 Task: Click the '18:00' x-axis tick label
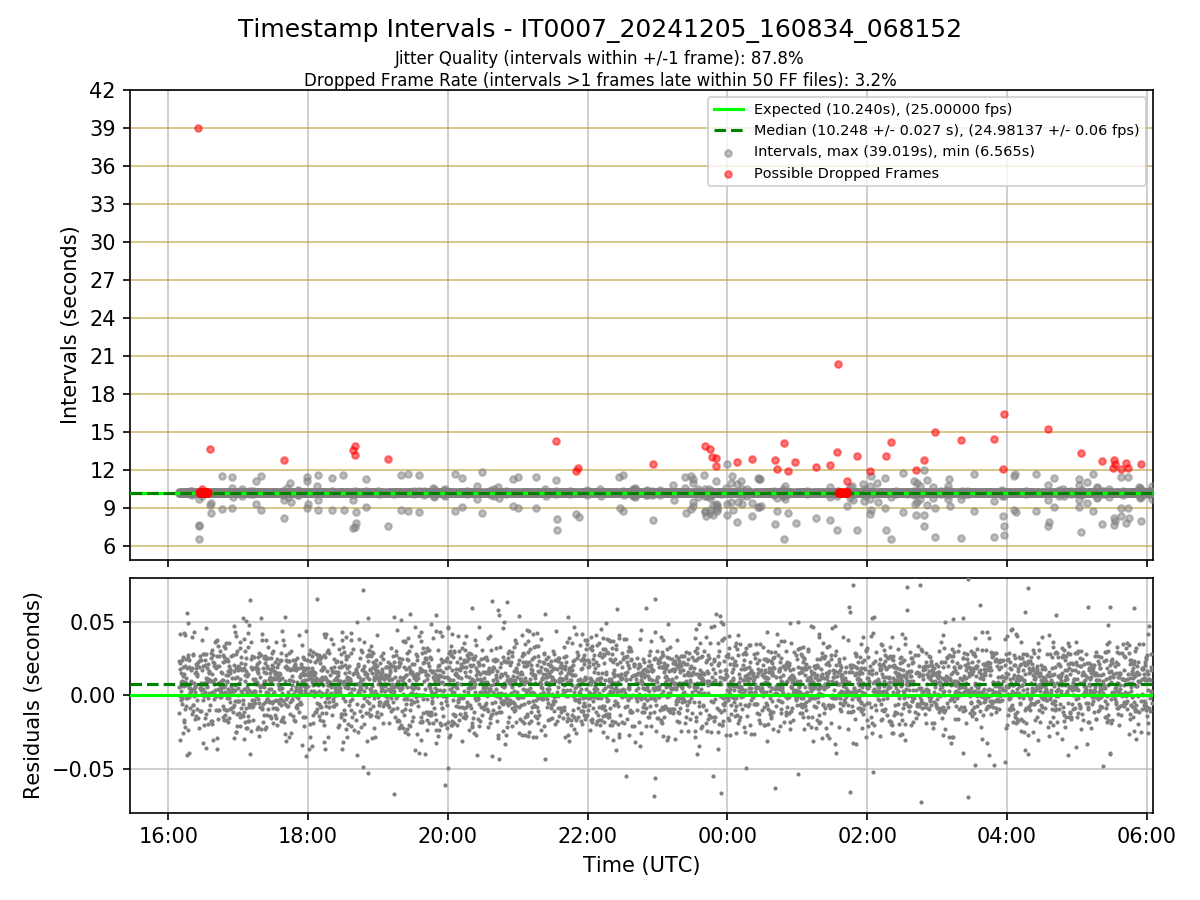(x=307, y=835)
